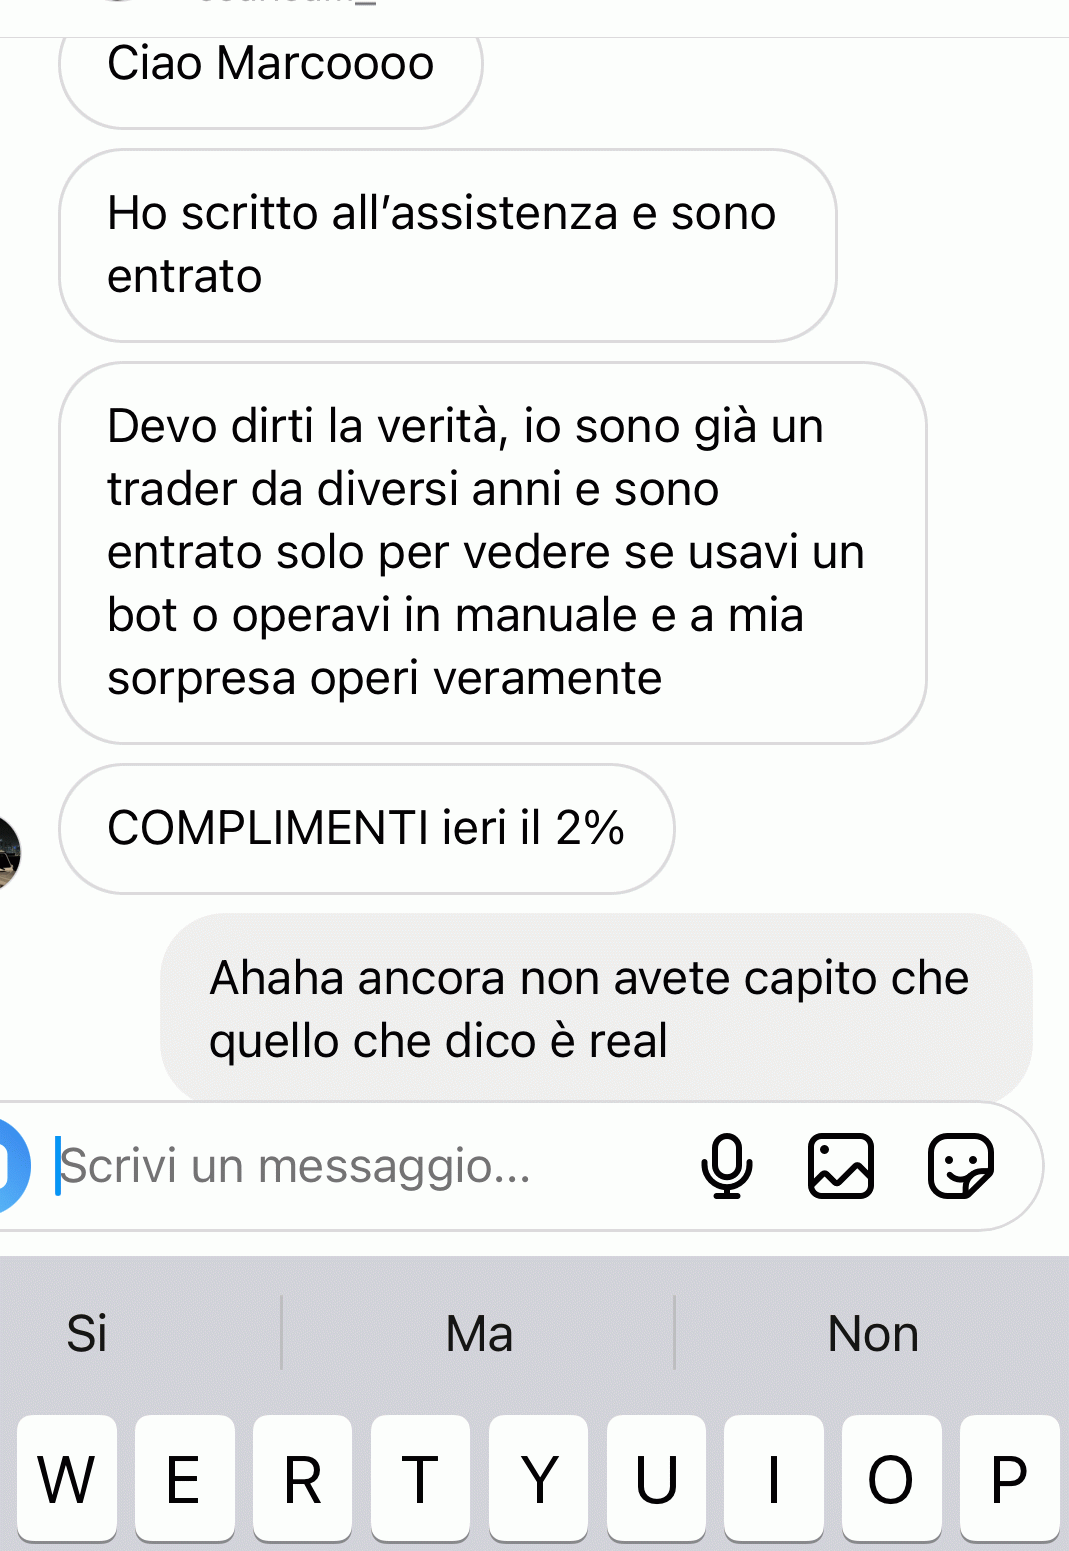The width and height of the screenshot is (1069, 1551).
Task: Tap the O key
Action: point(891,1478)
